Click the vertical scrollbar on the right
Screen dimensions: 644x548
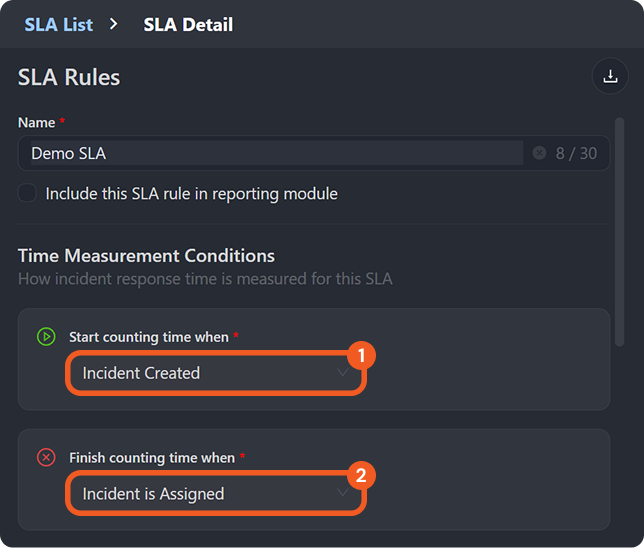coord(620,230)
